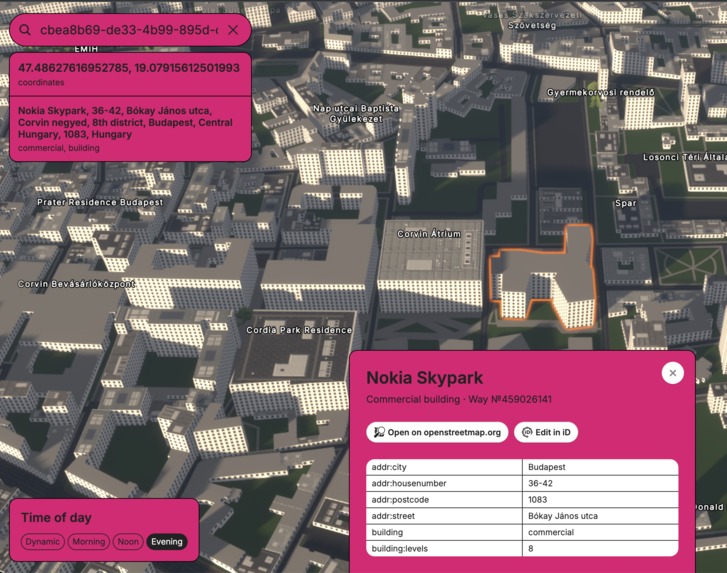Select the Nokia Skypark address result
This screenshot has width=727, height=573.
pyautogui.click(x=130, y=129)
